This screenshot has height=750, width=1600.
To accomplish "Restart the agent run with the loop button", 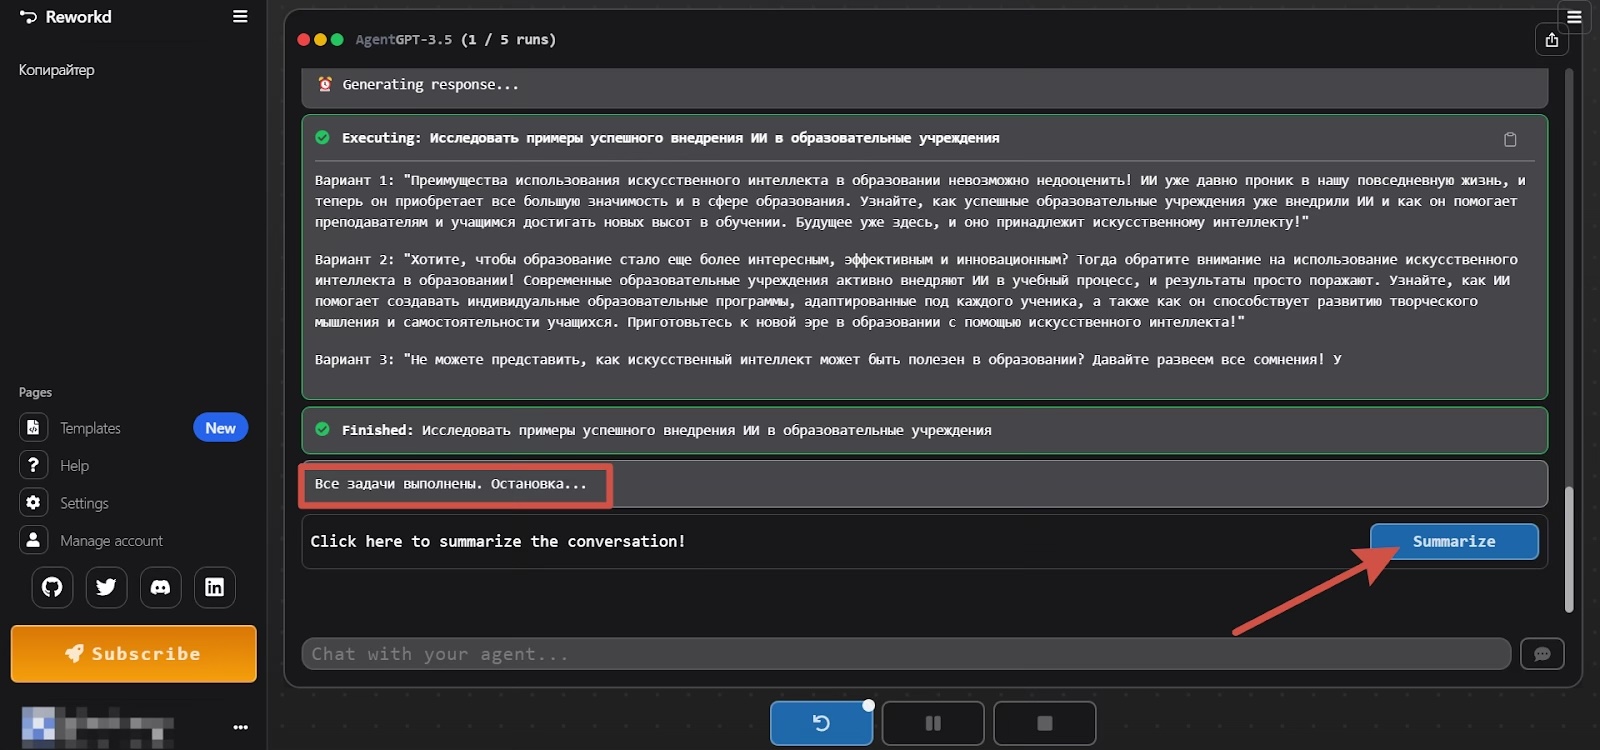I will (x=821, y=723).
